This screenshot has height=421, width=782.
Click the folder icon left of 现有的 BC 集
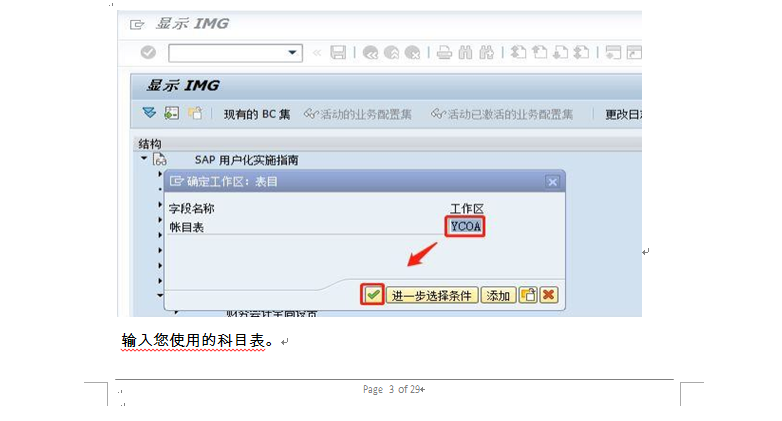coord(195,113)
